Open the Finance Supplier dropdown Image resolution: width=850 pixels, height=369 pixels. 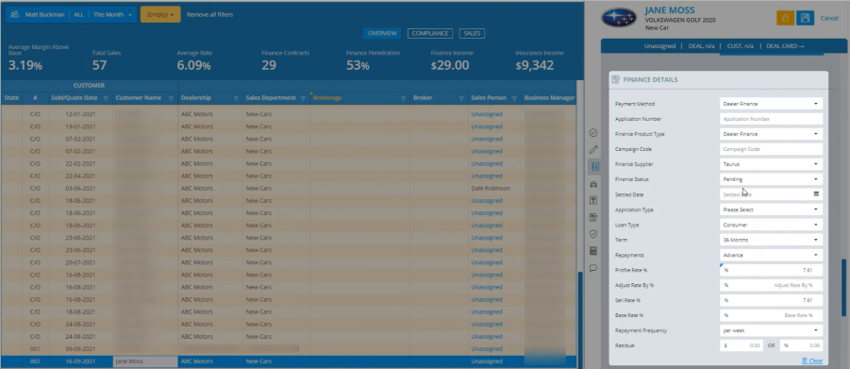click(771, 164)
